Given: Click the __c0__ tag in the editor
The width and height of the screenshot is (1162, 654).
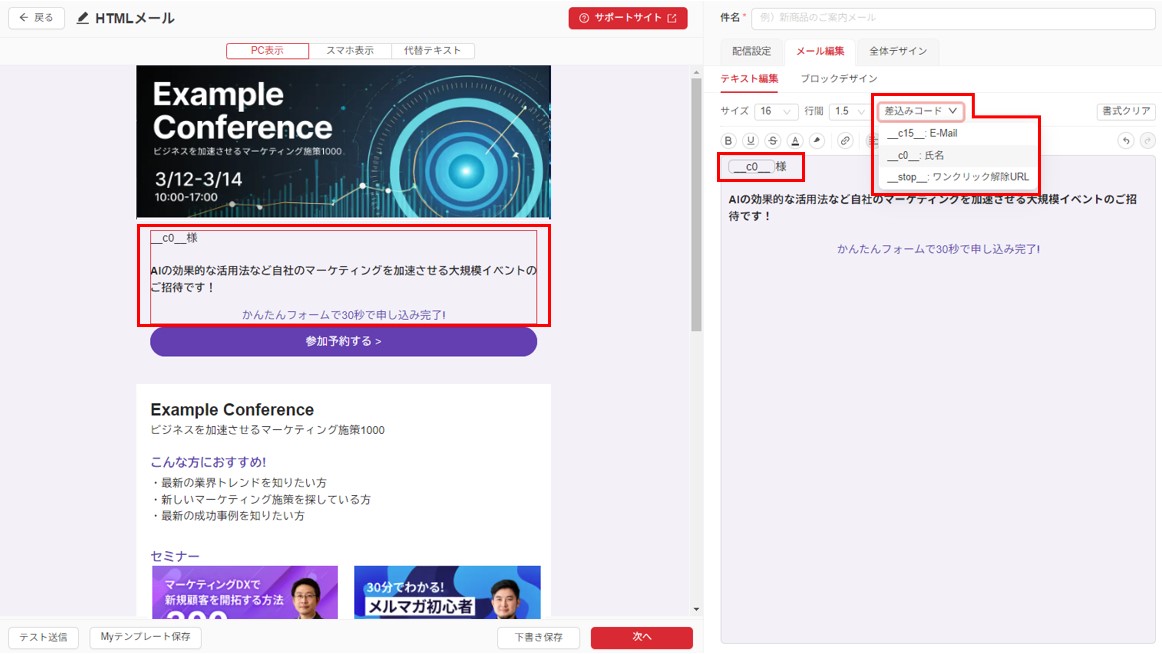Looking at the screenshot, I should 751,167.
